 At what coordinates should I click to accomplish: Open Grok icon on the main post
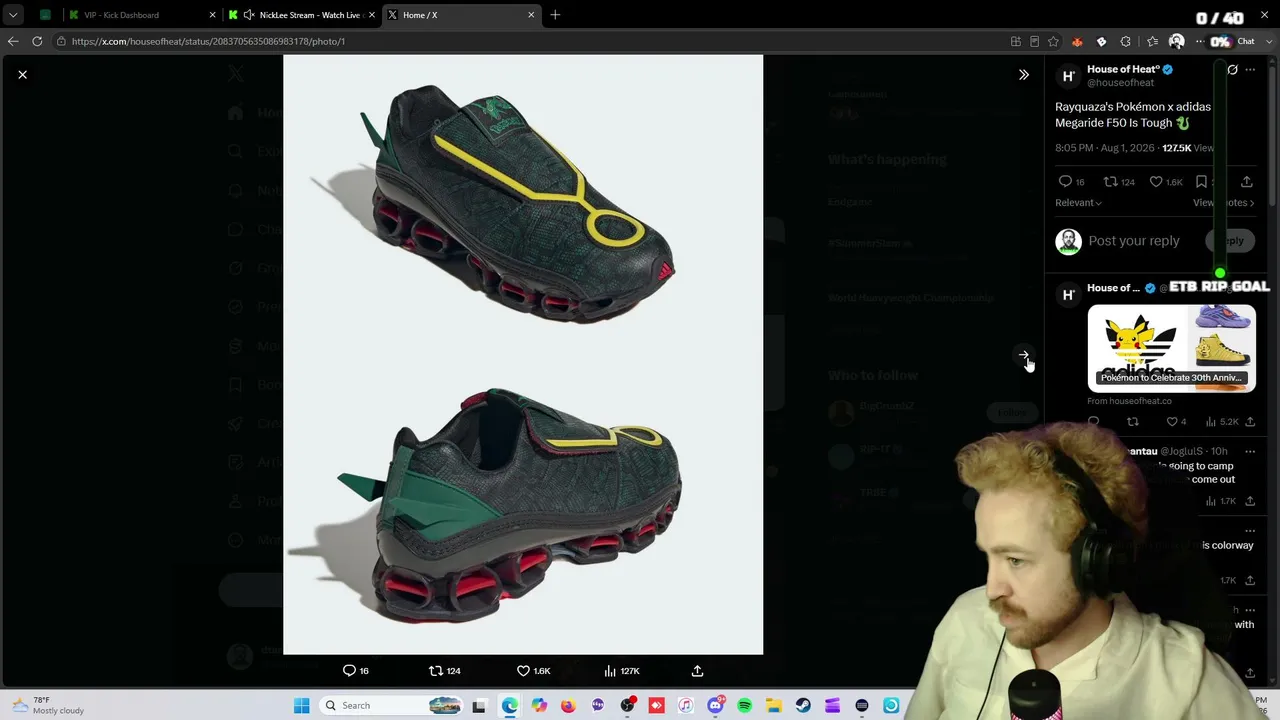point(1232,70)
